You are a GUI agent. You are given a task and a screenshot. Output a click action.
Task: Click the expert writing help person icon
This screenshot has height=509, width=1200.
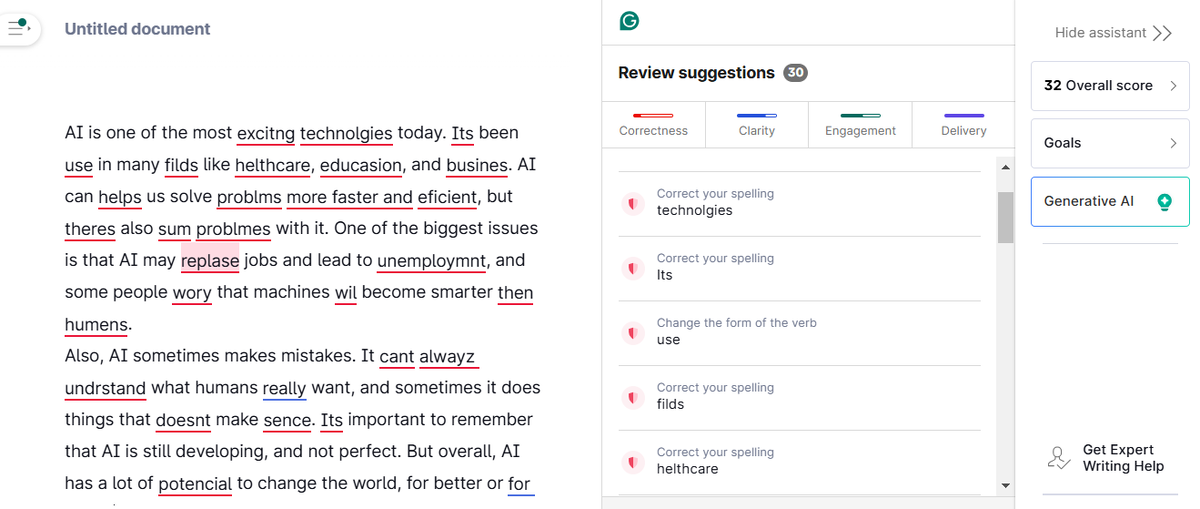[x=1058, y=458]
